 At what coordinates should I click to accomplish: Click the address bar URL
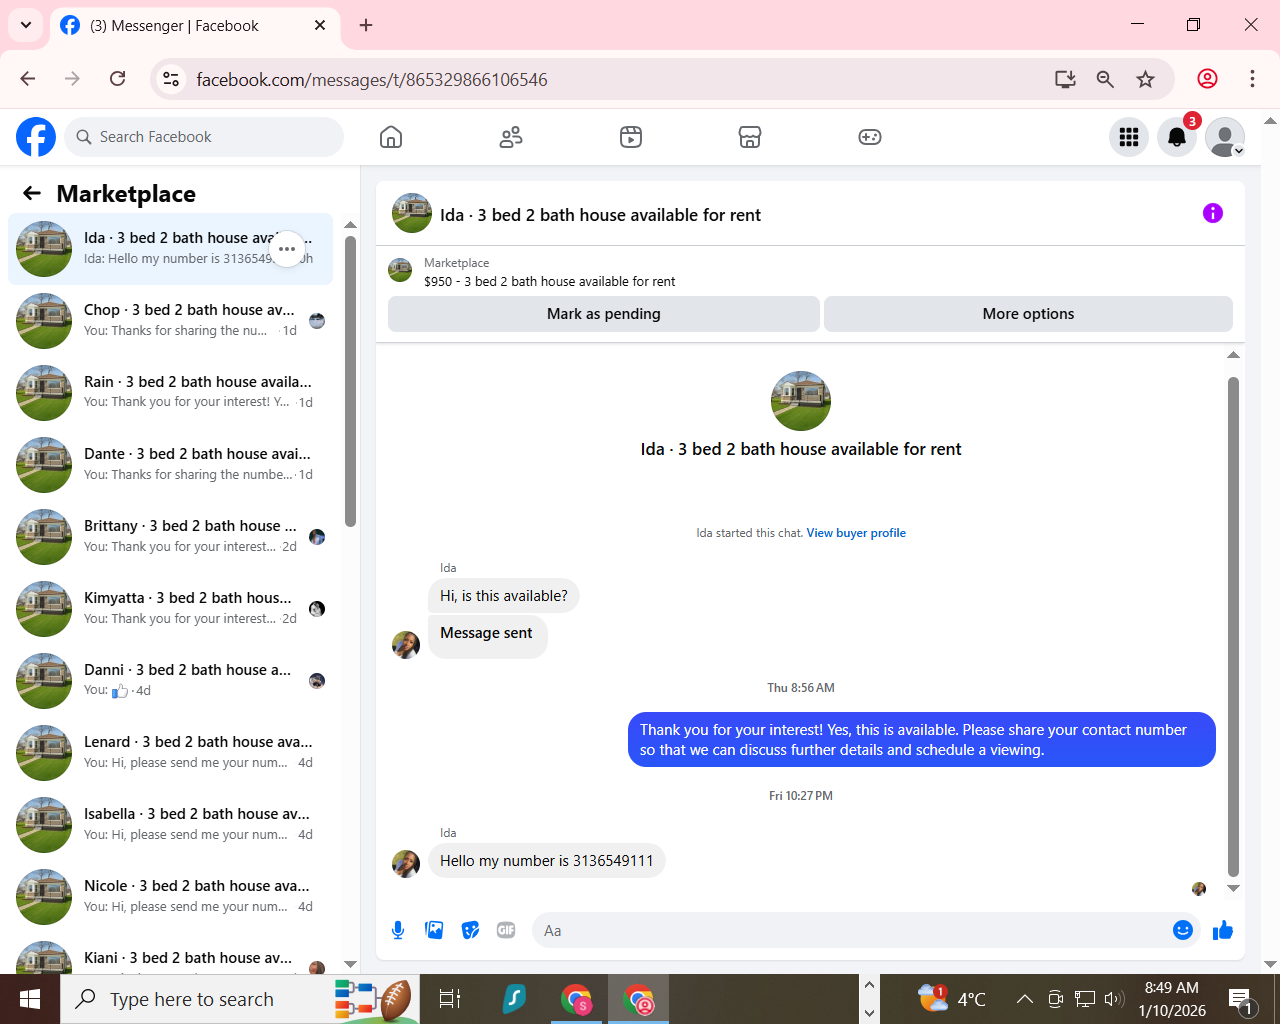[x=372, y=79]
